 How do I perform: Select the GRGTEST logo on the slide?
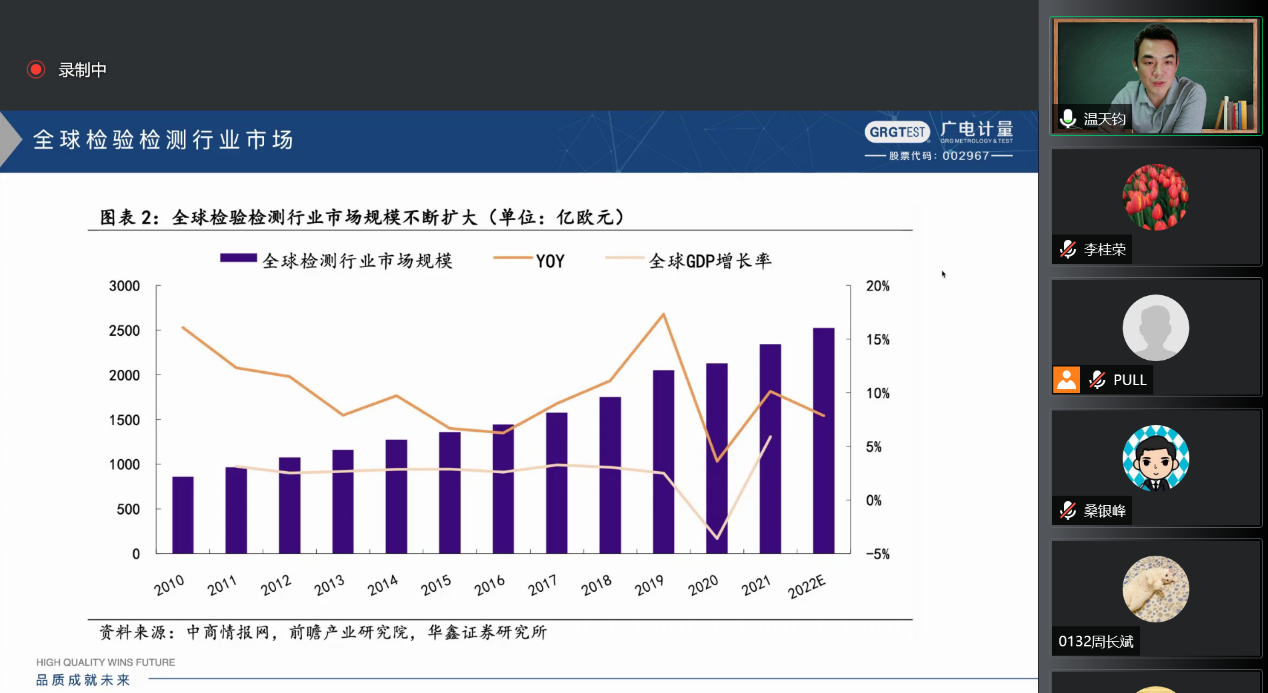897,132
